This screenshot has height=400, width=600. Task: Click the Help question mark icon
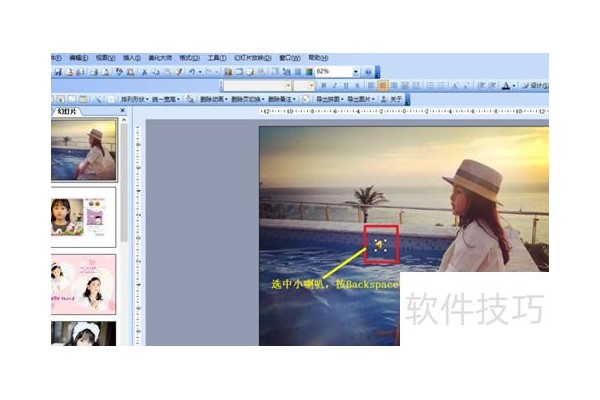(x=367, y=72)
